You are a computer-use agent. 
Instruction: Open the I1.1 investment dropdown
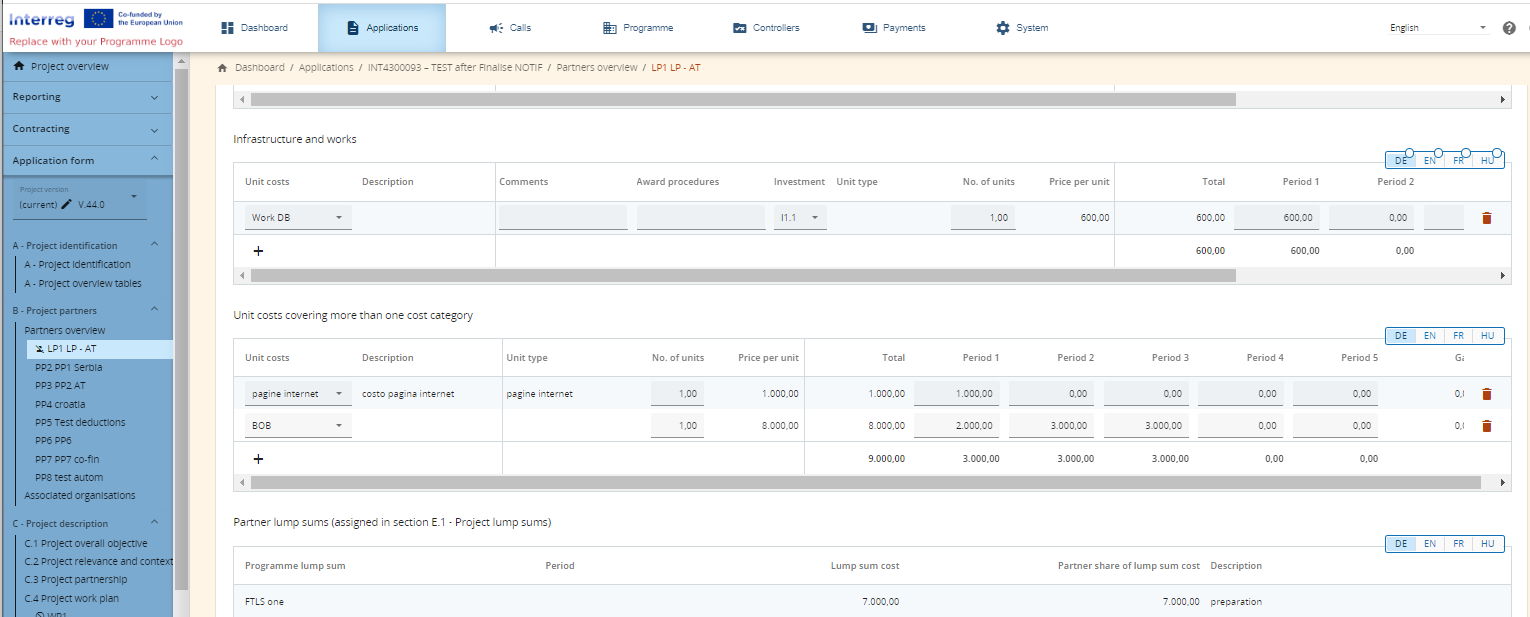coord(800,218)
